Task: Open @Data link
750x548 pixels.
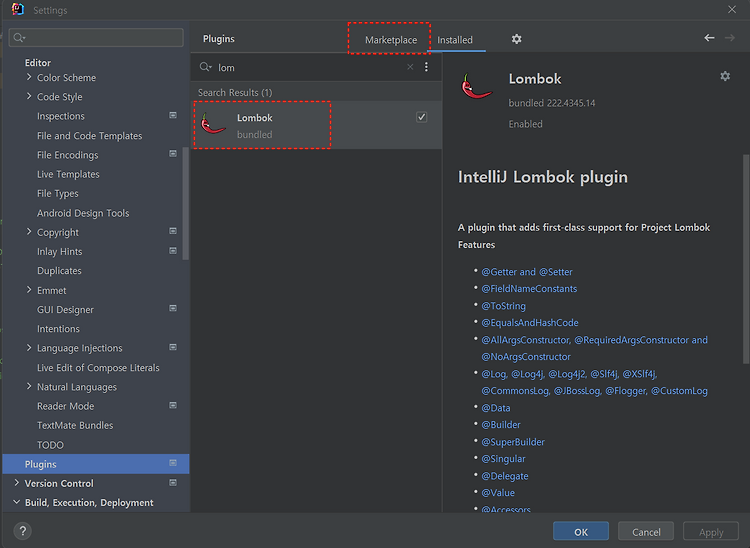Action: click(x=496, y=408)
